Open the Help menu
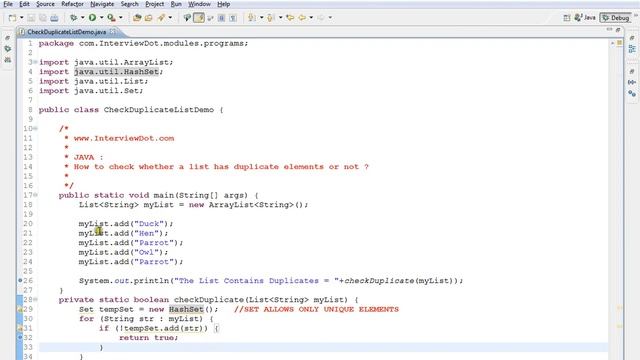Image resolution: width=640 pixels, height=360 pixels. [x=223, y=4]
